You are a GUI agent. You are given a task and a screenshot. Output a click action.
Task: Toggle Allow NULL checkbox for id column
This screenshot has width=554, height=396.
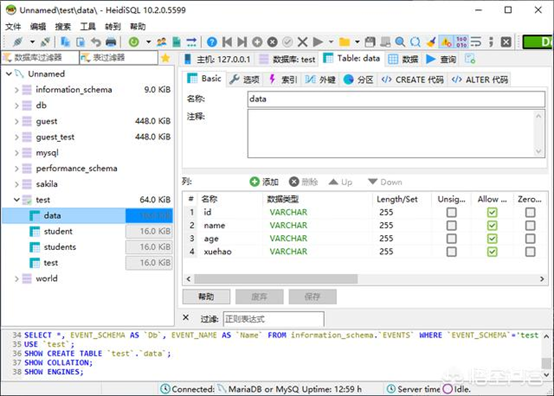[x=492, y=212]
